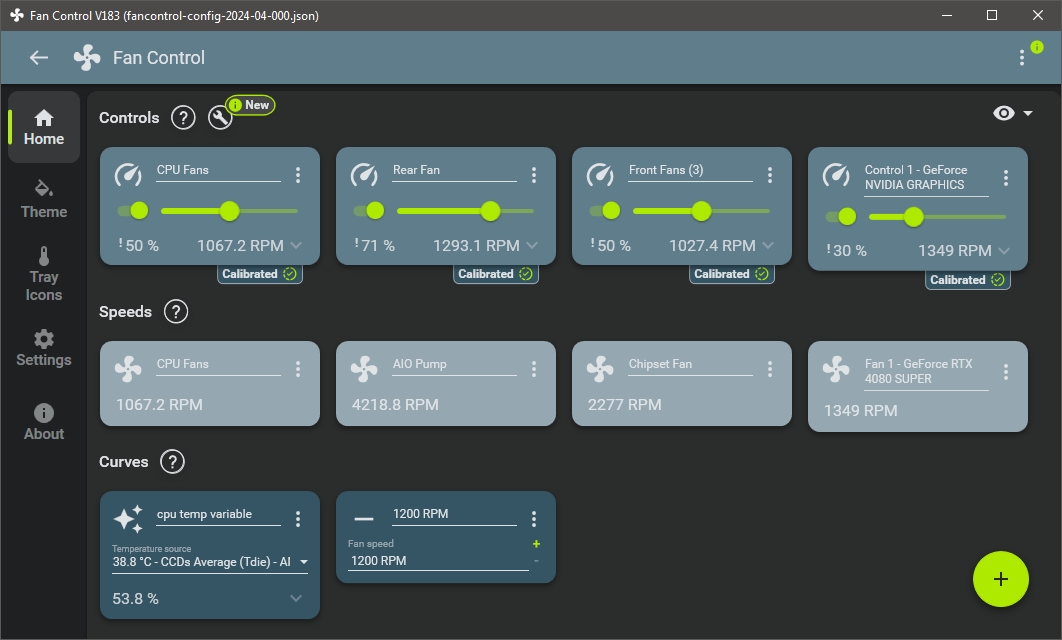Click the gauge icon on the CPU Fans control card
Viewport: 1062px width, 640px height.
(128, 176)
